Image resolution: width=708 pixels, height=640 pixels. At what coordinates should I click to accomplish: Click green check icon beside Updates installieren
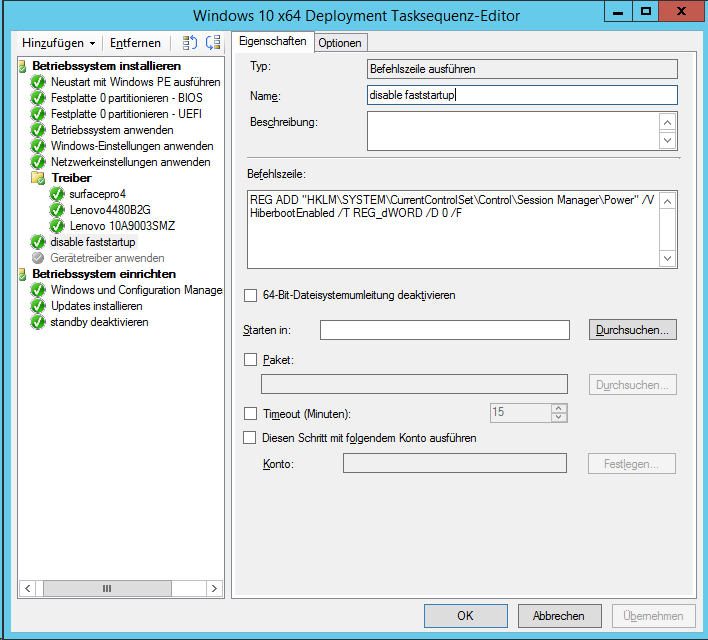coord(38,306)
